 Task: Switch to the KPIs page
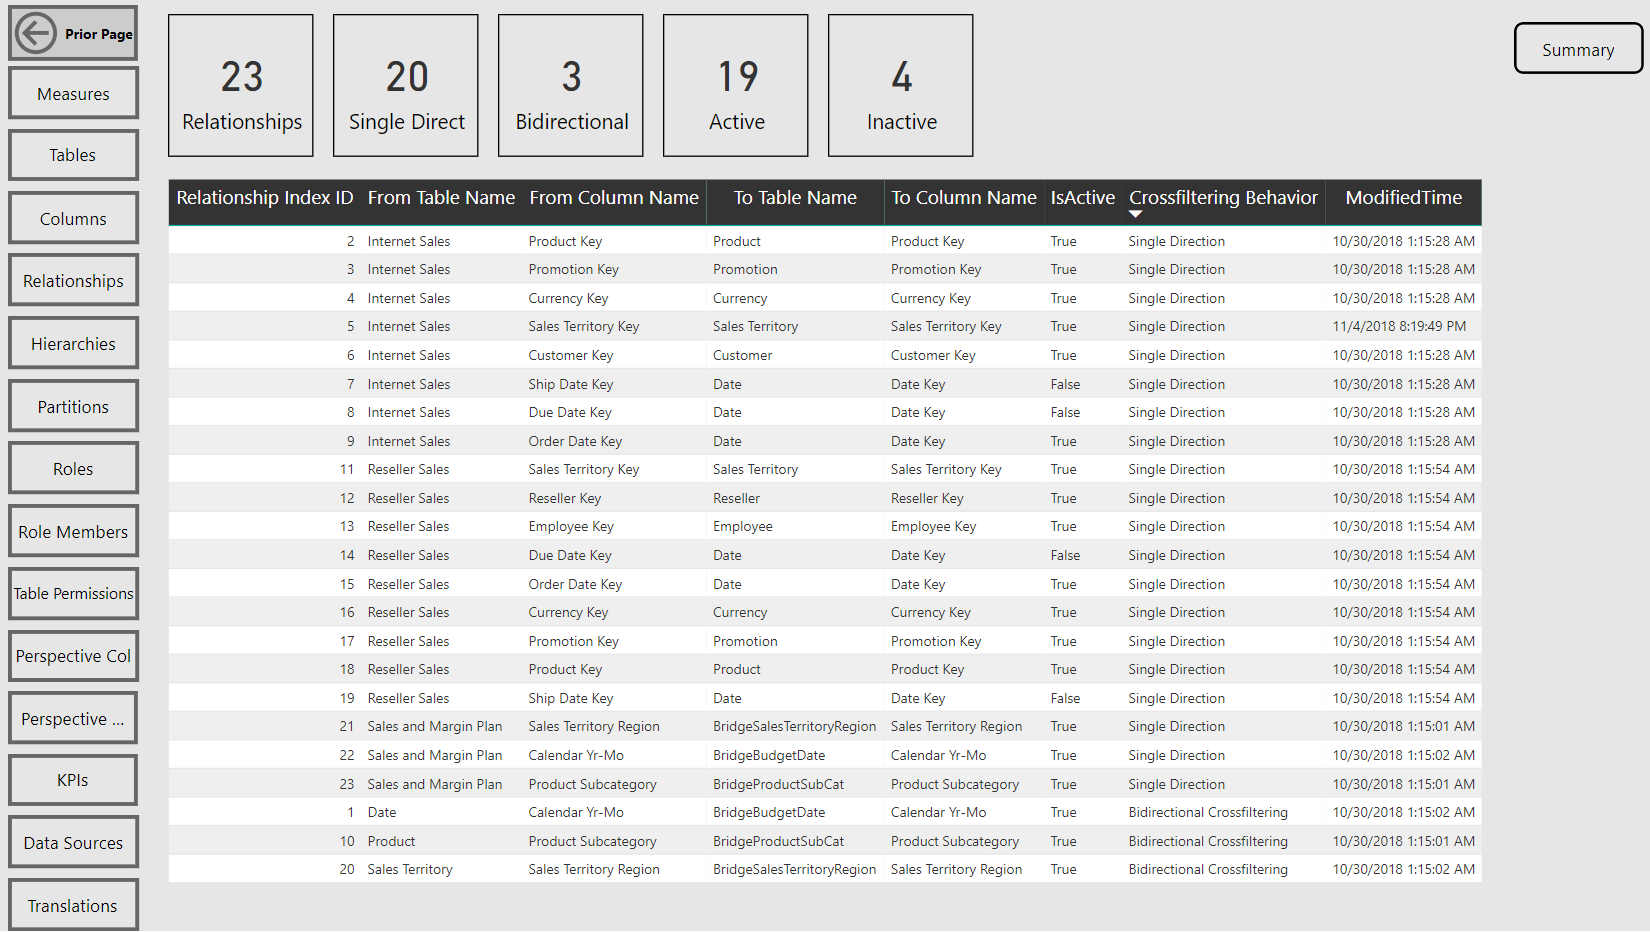[x=72, y=780]
